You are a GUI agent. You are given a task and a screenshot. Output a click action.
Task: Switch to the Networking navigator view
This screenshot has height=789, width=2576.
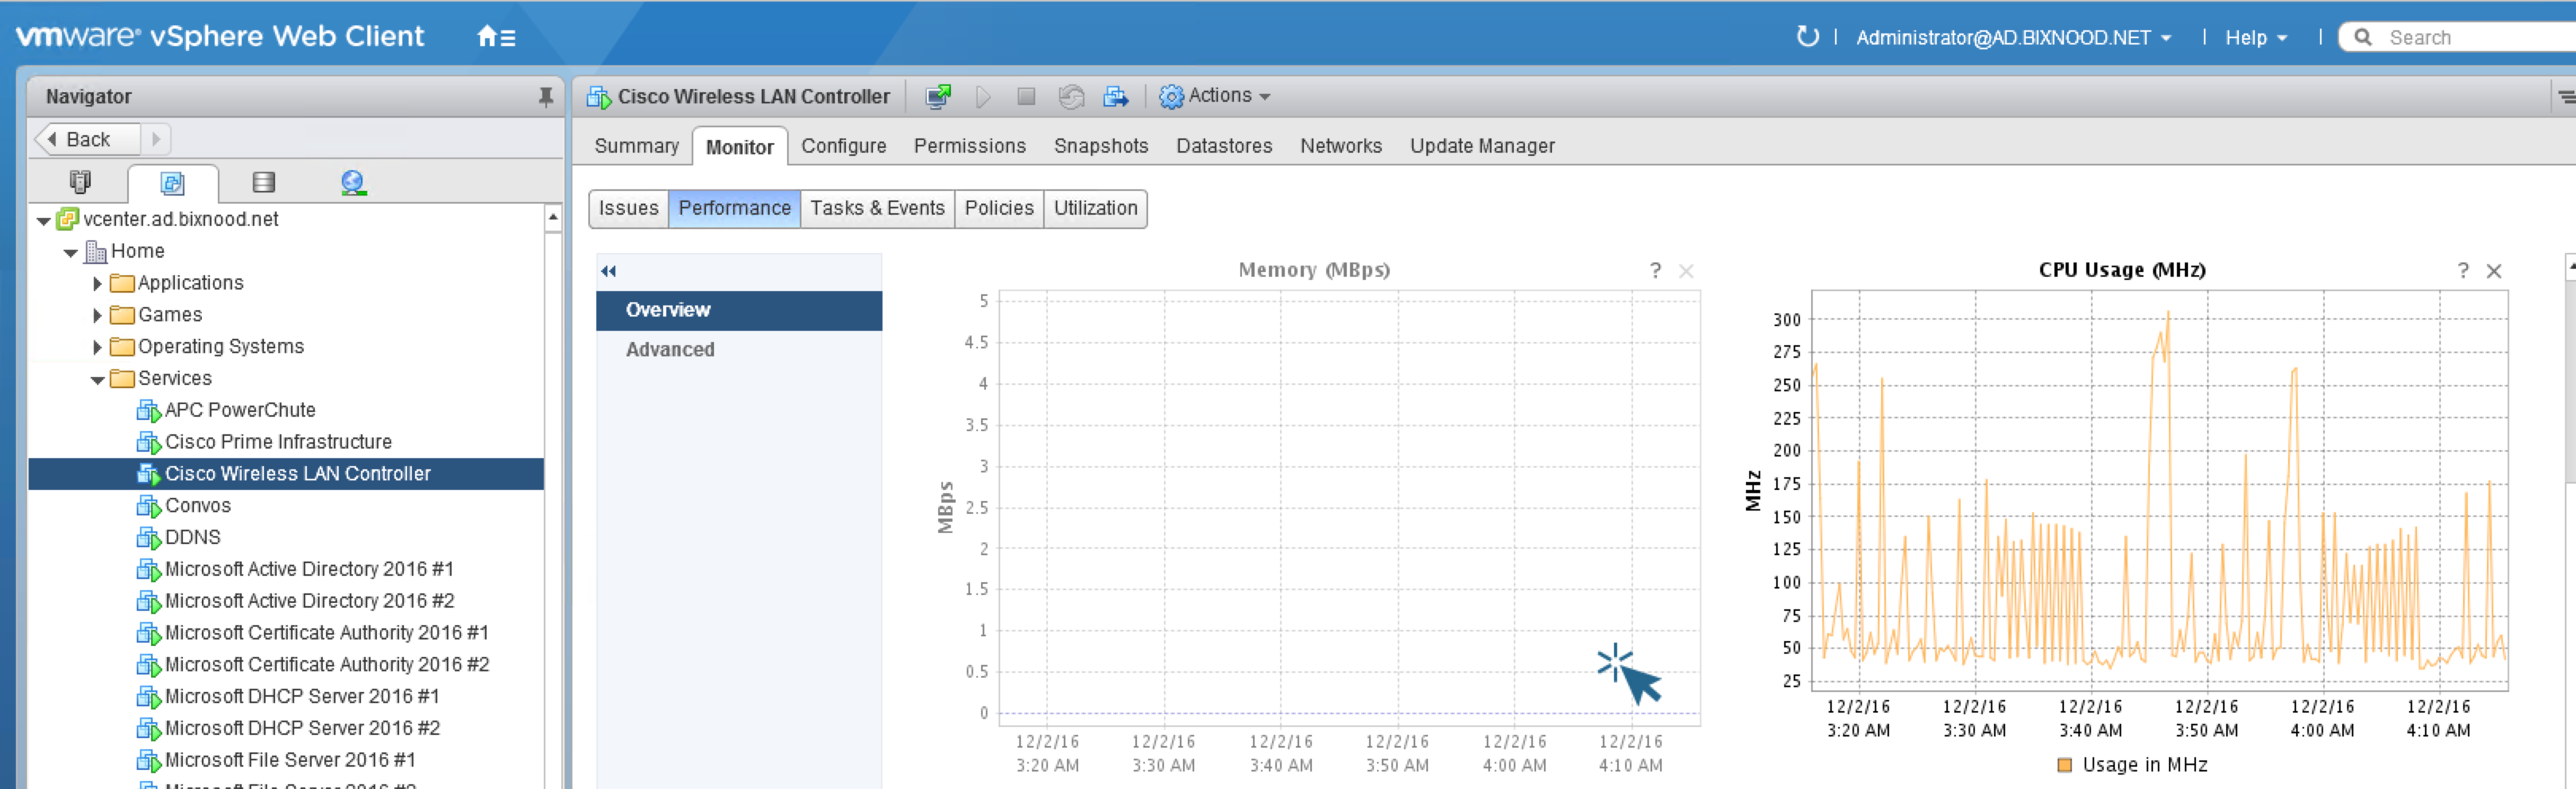point(352,182)
